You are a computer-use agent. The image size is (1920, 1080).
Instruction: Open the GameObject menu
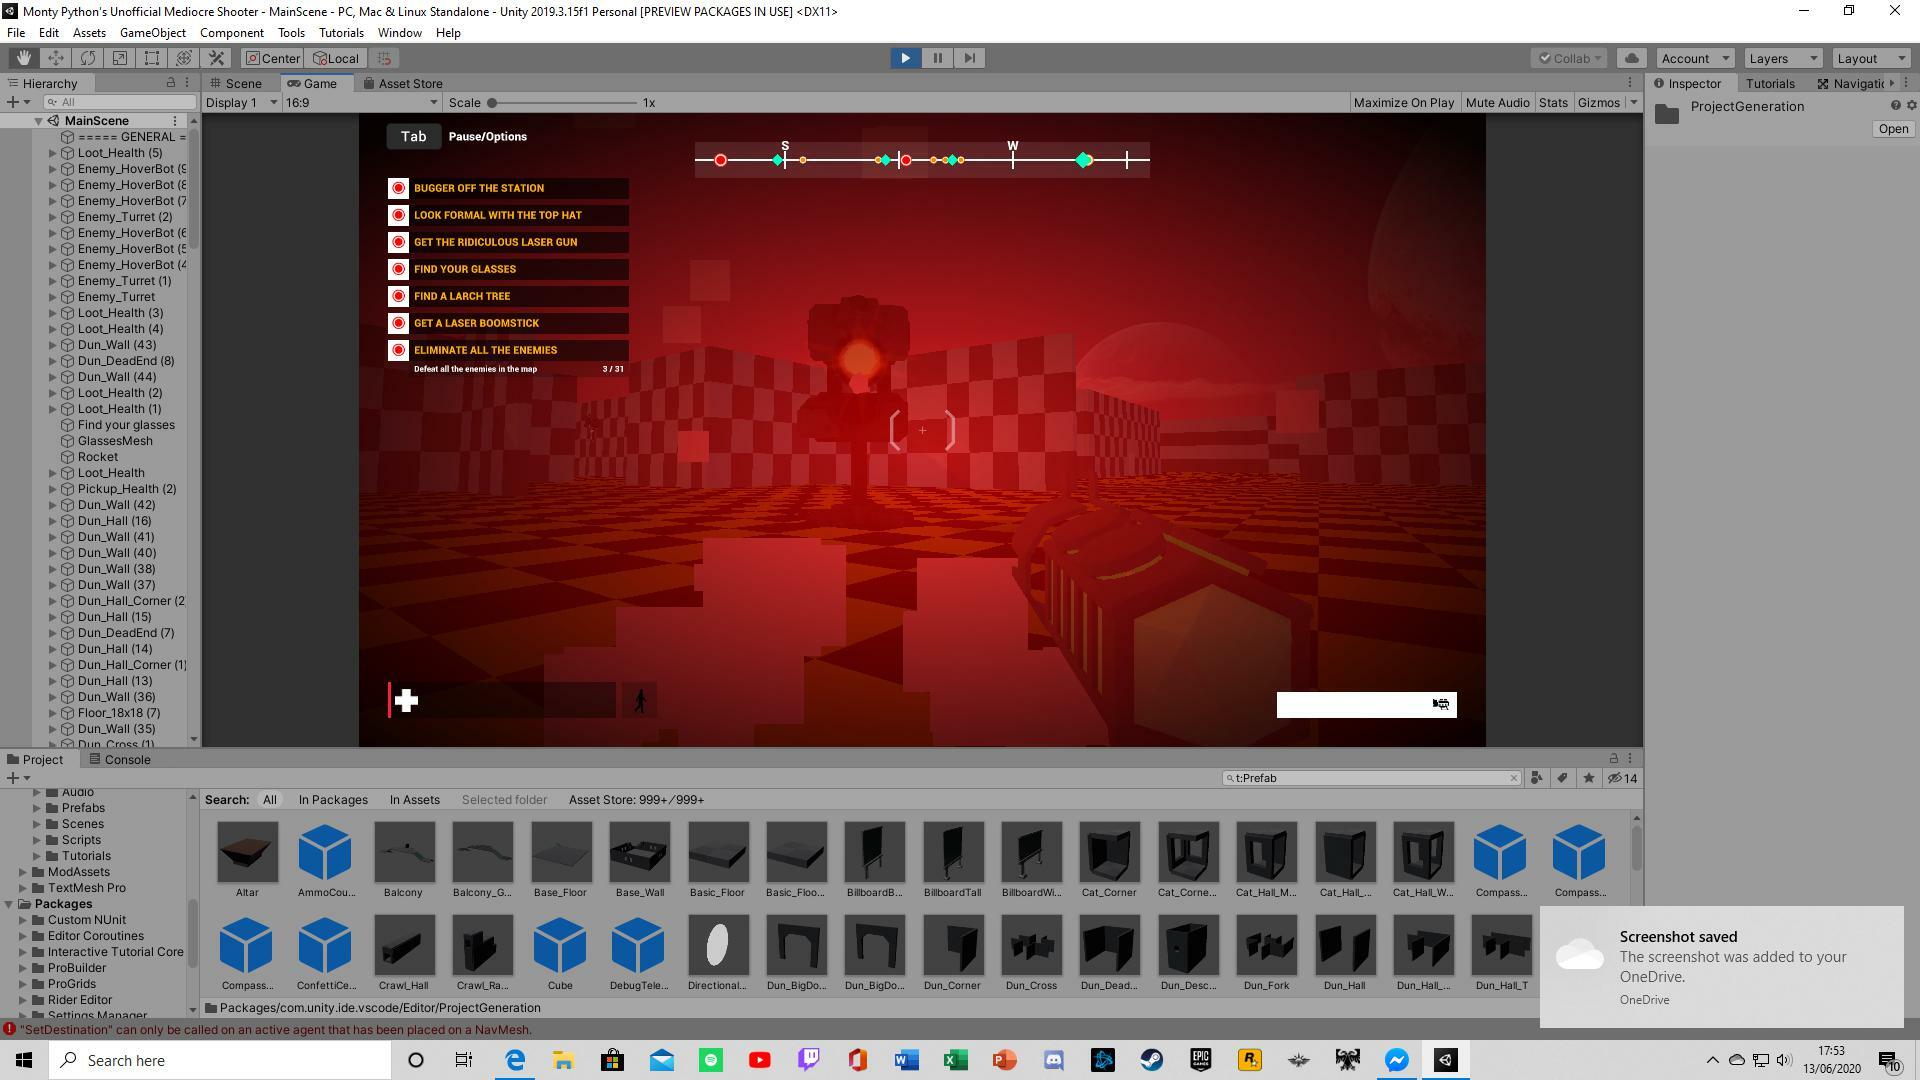click(152, 33)
